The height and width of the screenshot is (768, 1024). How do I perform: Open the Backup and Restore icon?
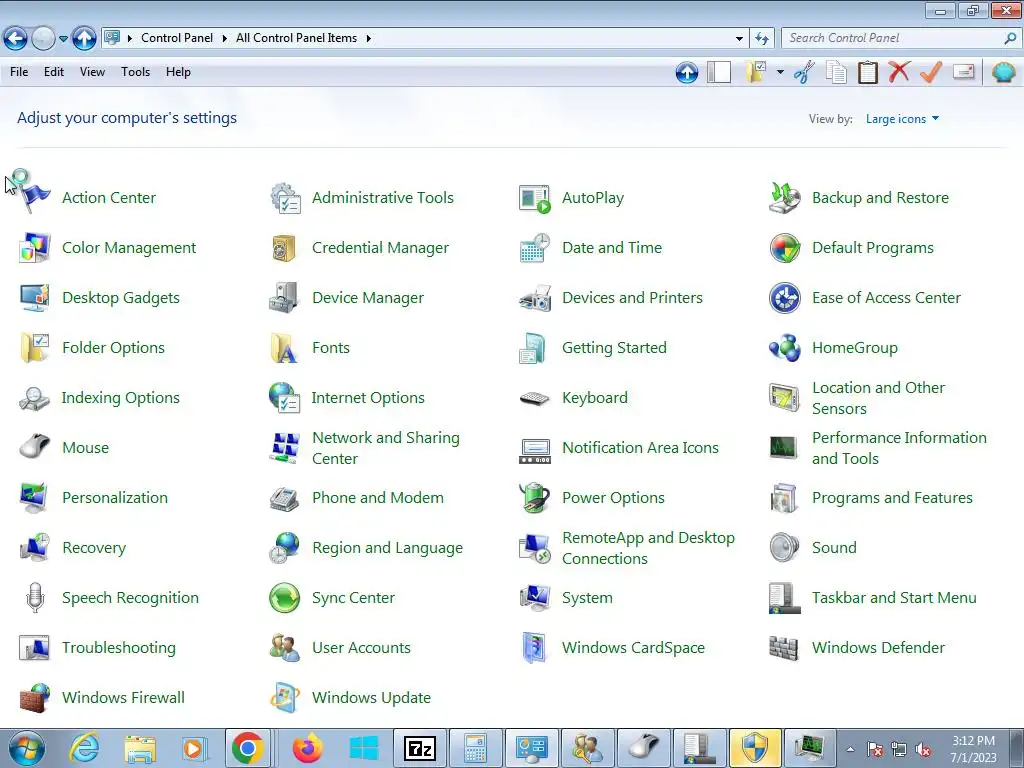tap(784, 198)
